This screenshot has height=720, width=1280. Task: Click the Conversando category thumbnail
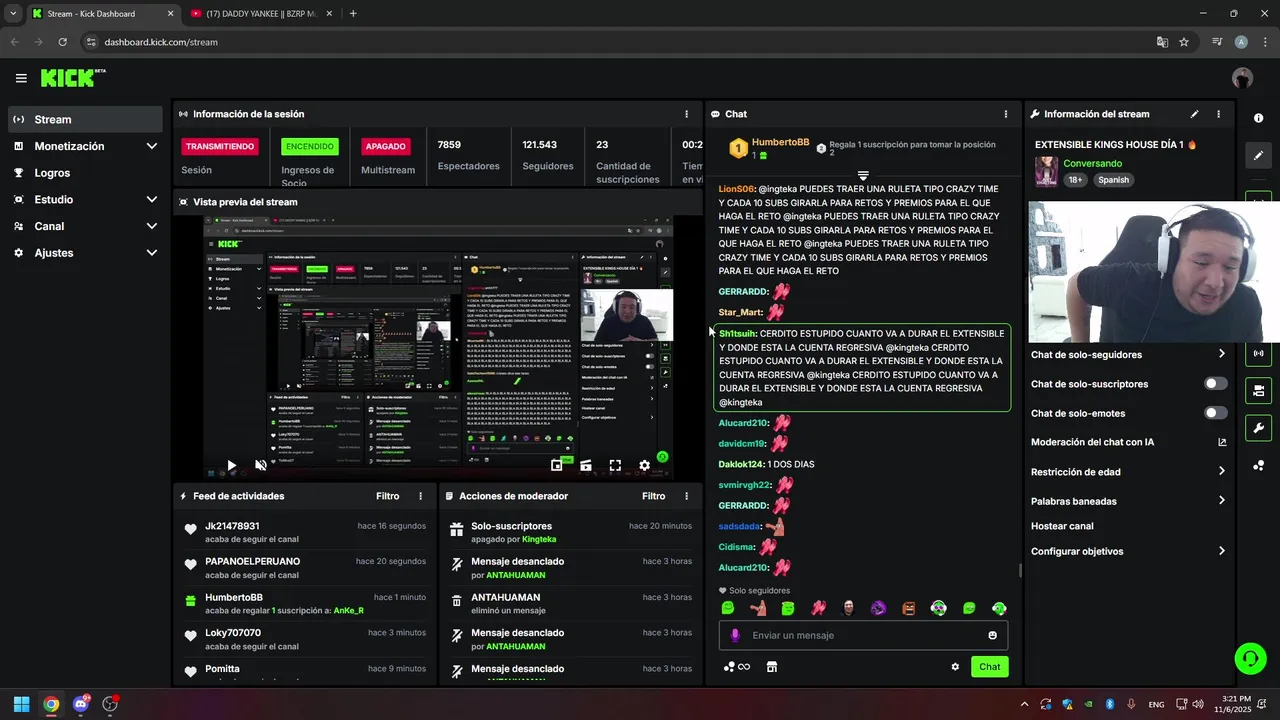pyautogui.click(x=1046, y=171)
